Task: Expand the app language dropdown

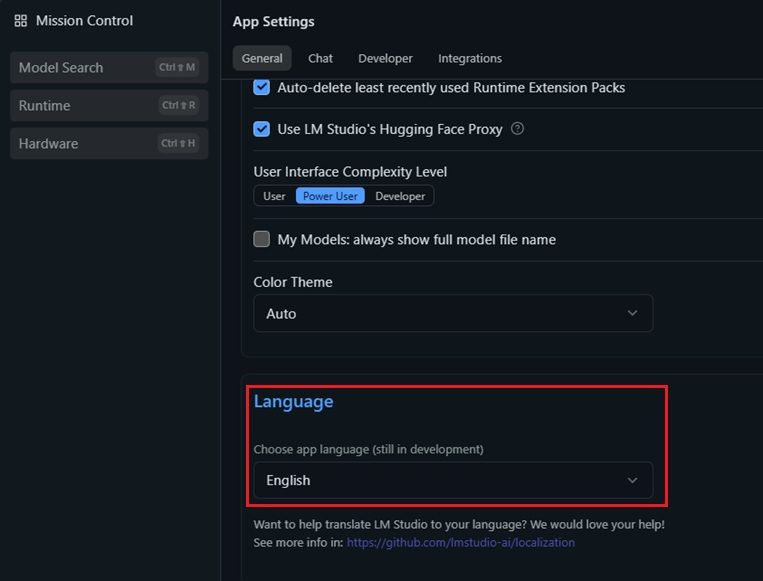Action: click(x=452, y=480)
